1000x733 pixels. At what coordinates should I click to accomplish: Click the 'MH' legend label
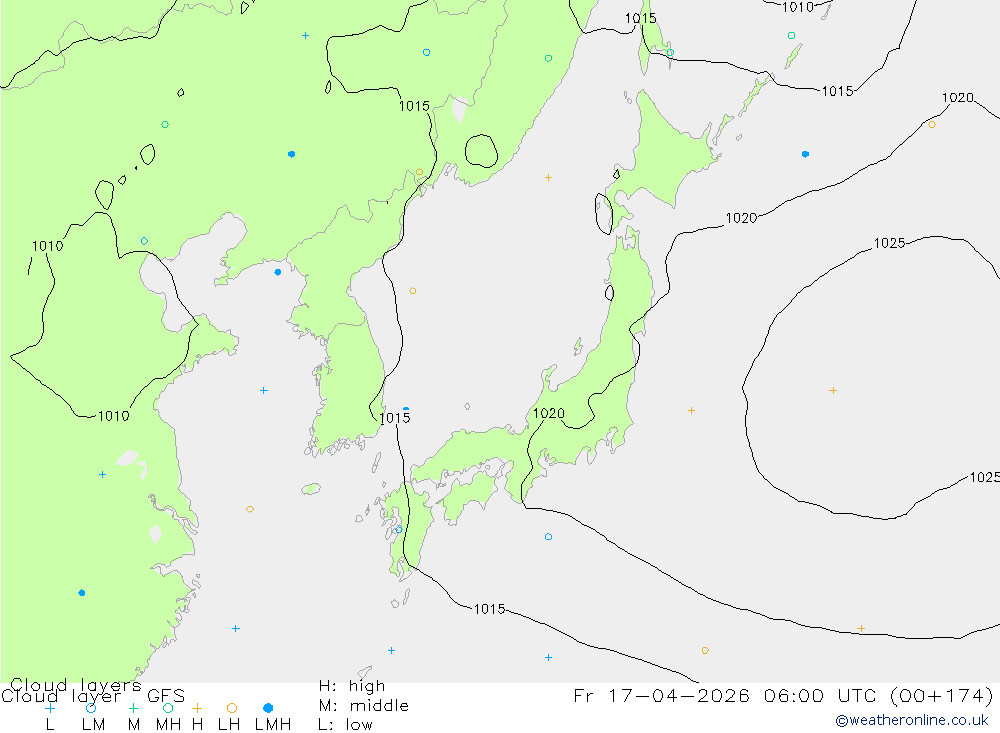168,725
